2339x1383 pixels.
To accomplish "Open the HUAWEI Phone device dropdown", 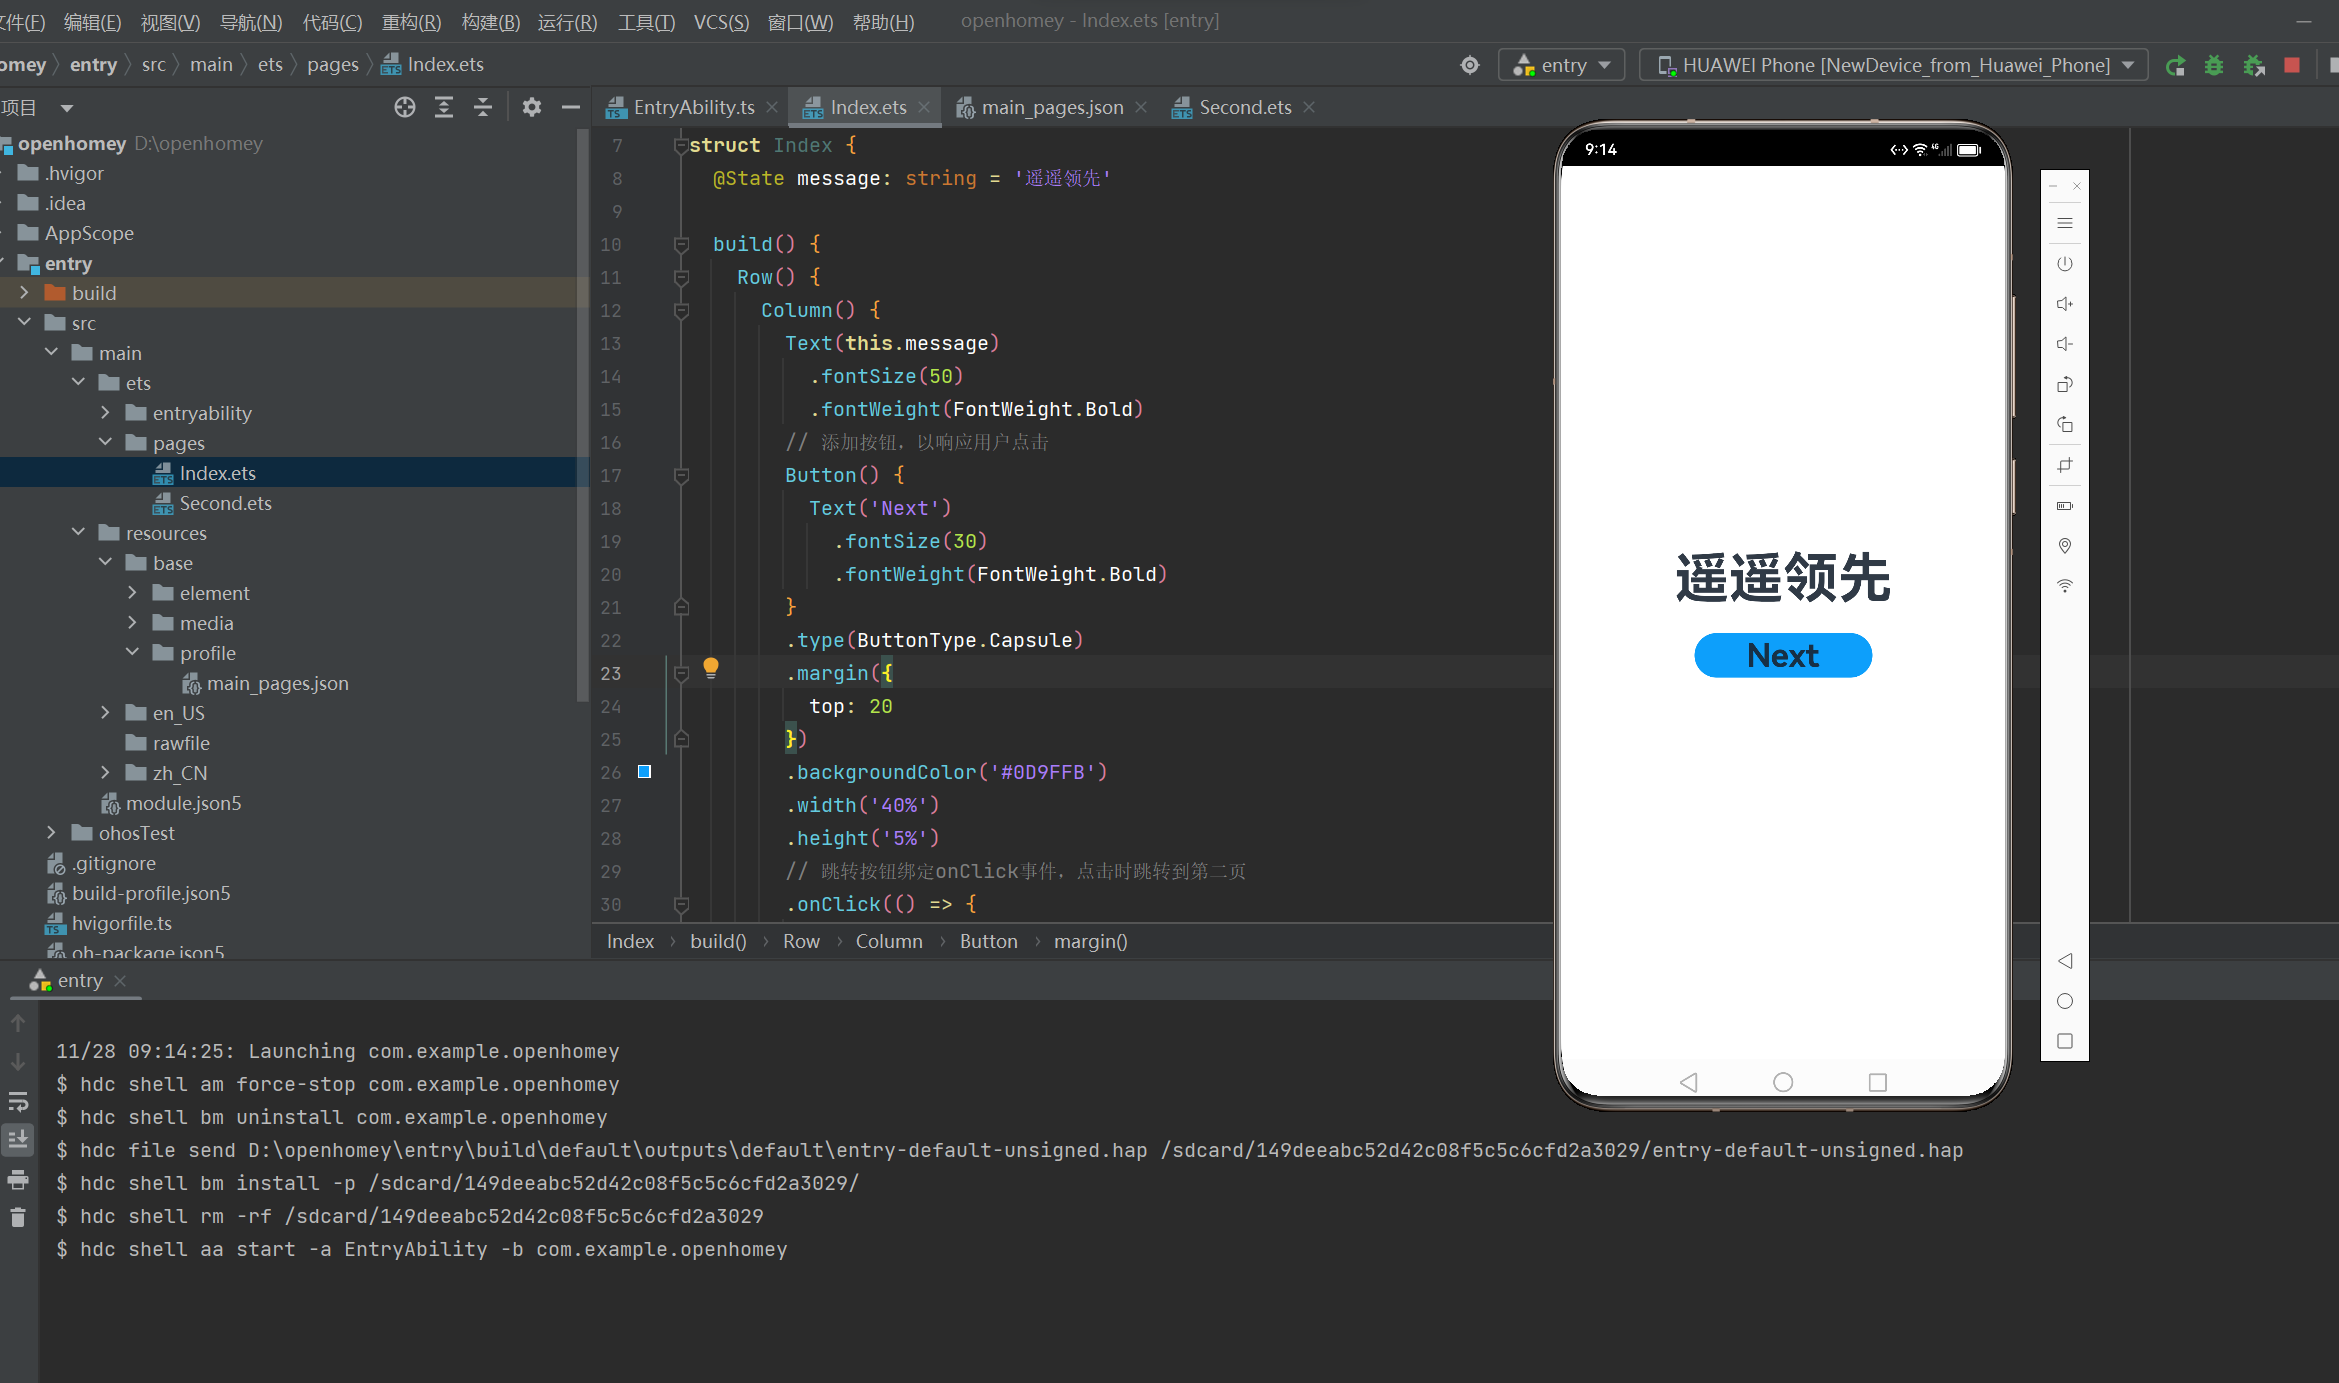I will 1892,66.
